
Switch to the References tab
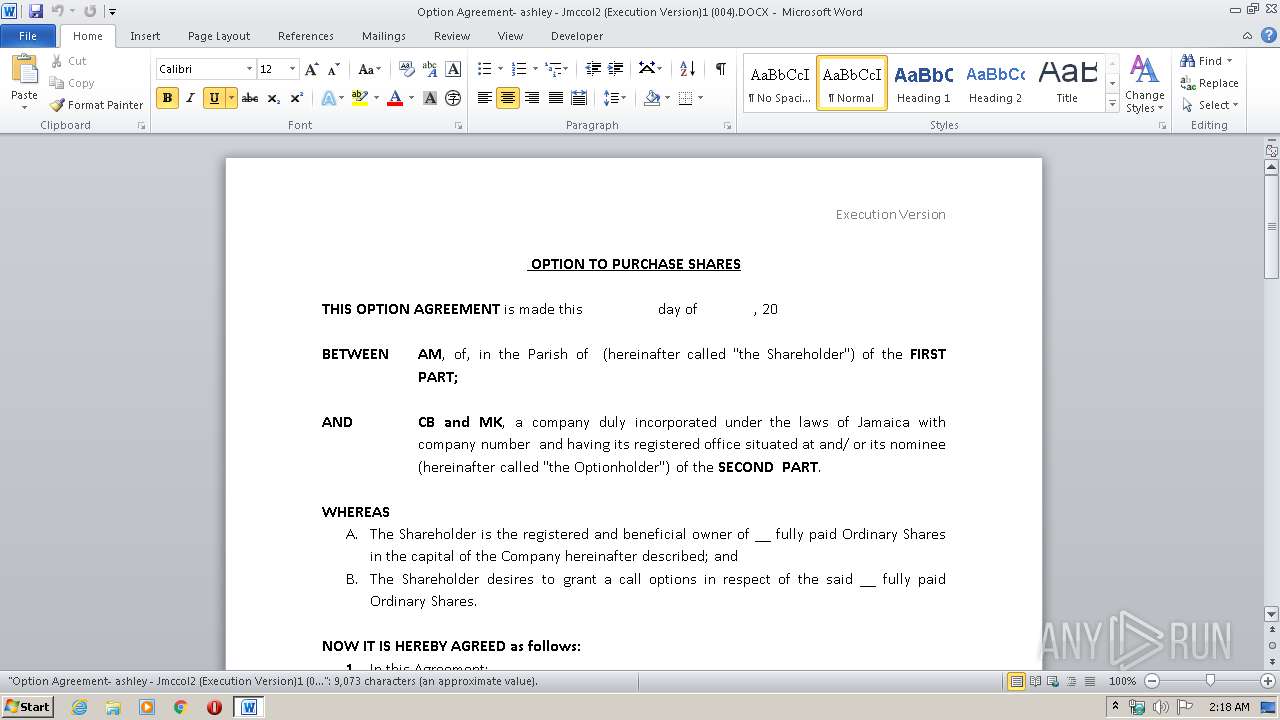[306, 36]
